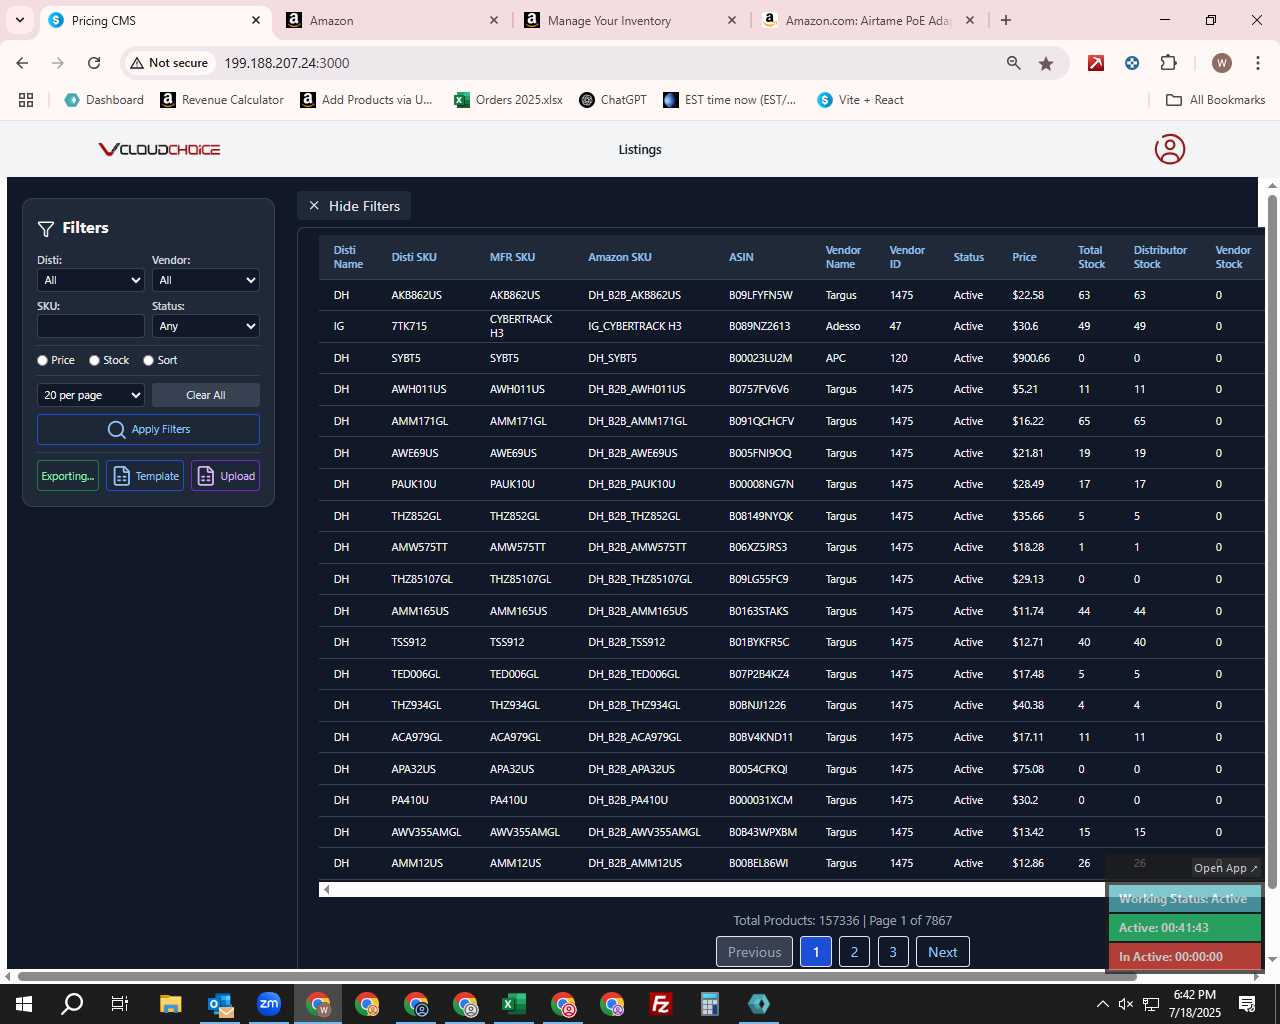This screenshot has height=1024, width=1280.
Task: Switch to the Airtame PoE Adapter tab
Action: pyautogui.click(x=868, y=20)
